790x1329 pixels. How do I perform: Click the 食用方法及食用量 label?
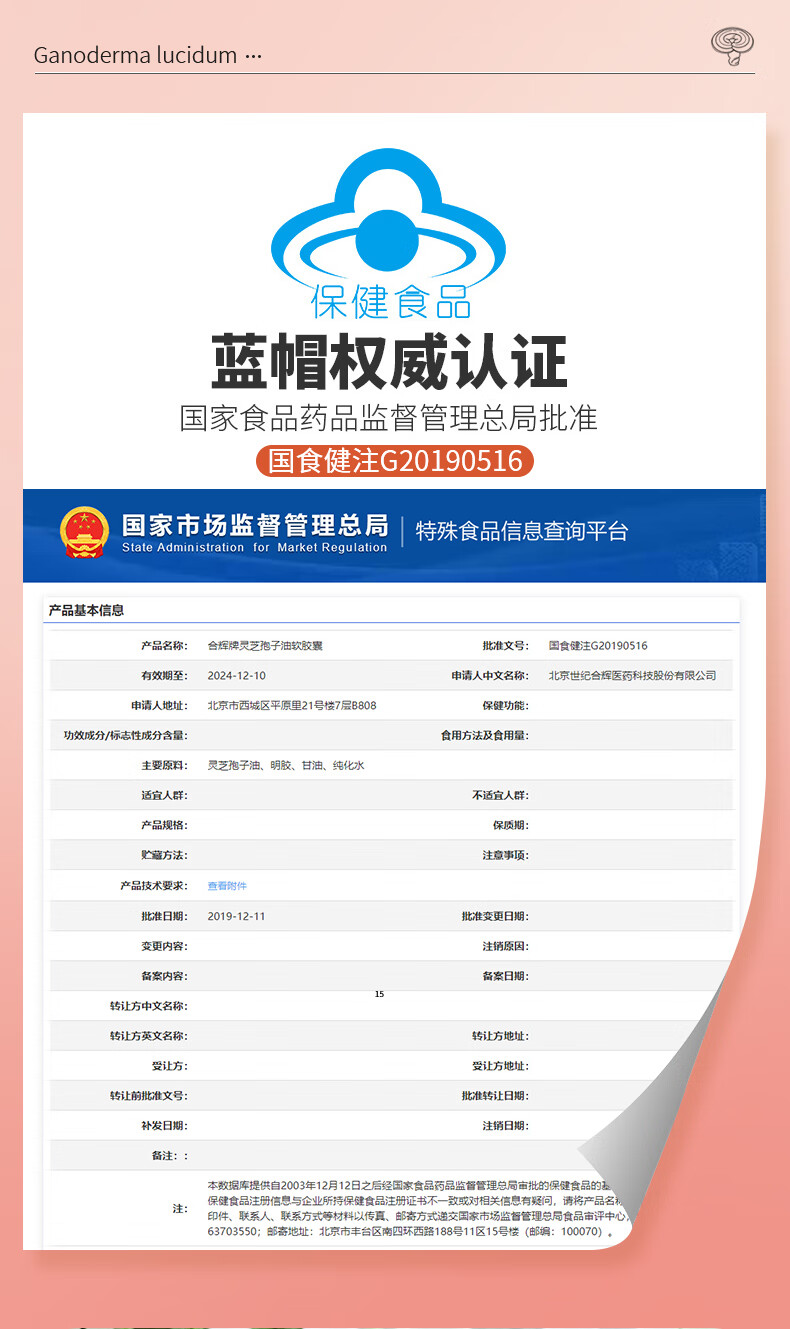pos(485,736)
